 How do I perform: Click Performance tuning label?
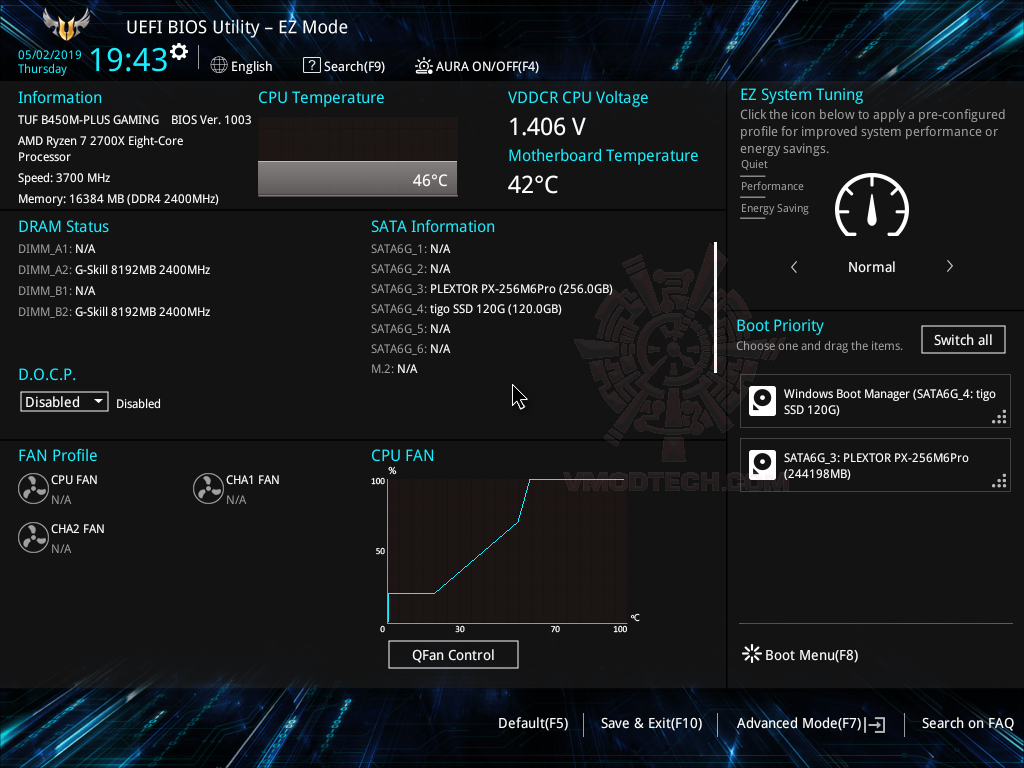[772, 186]
